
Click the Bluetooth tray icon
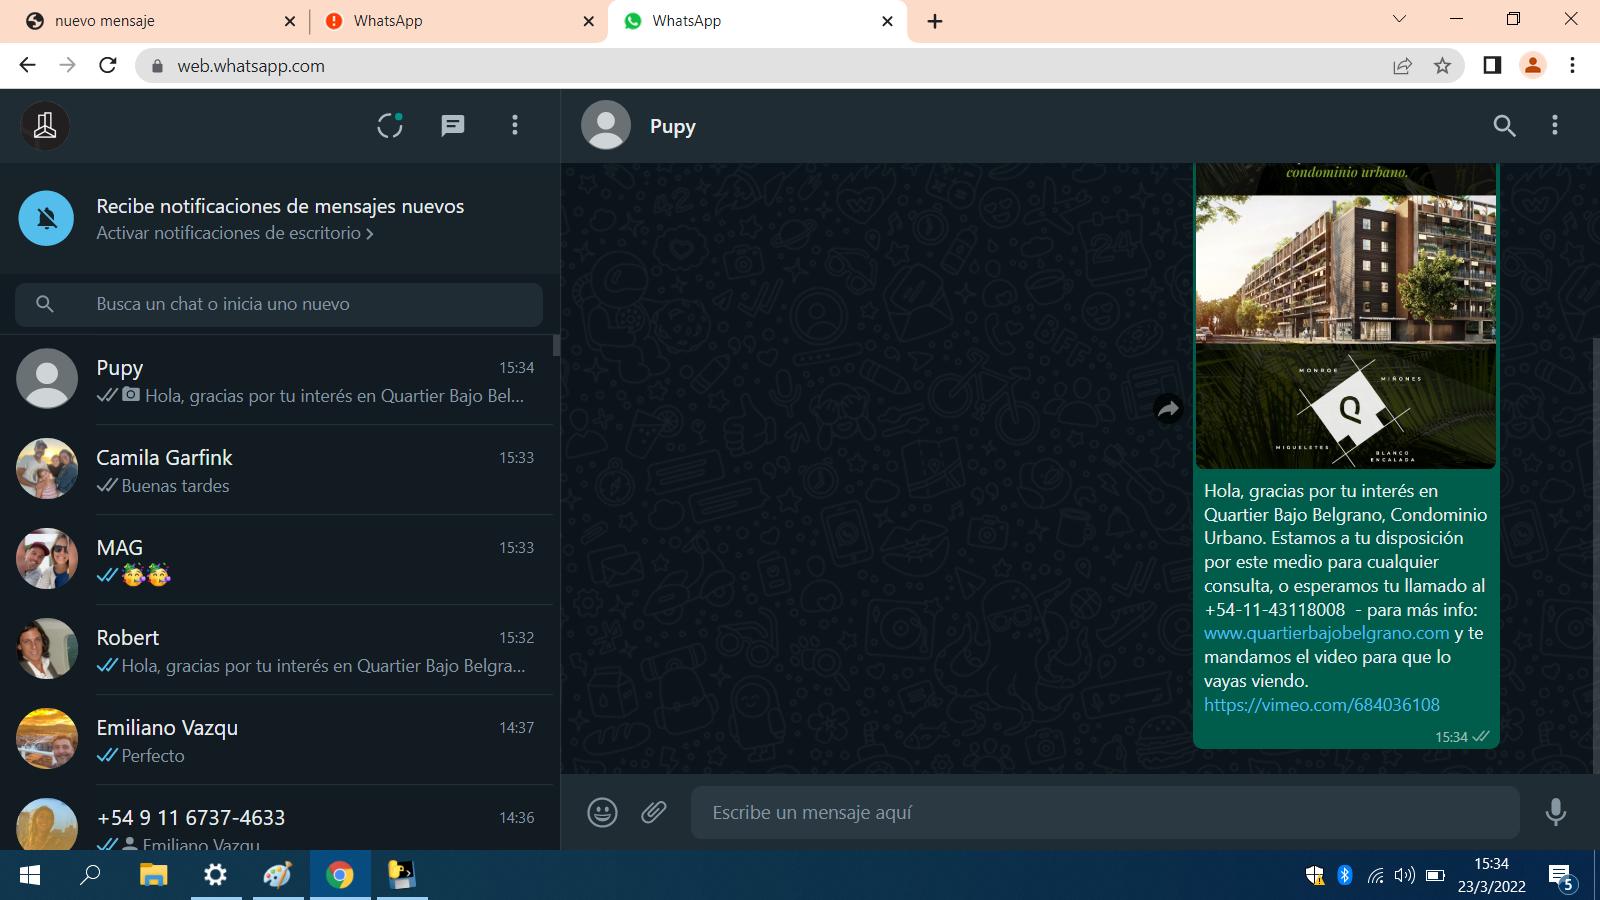pos(1345,876)
